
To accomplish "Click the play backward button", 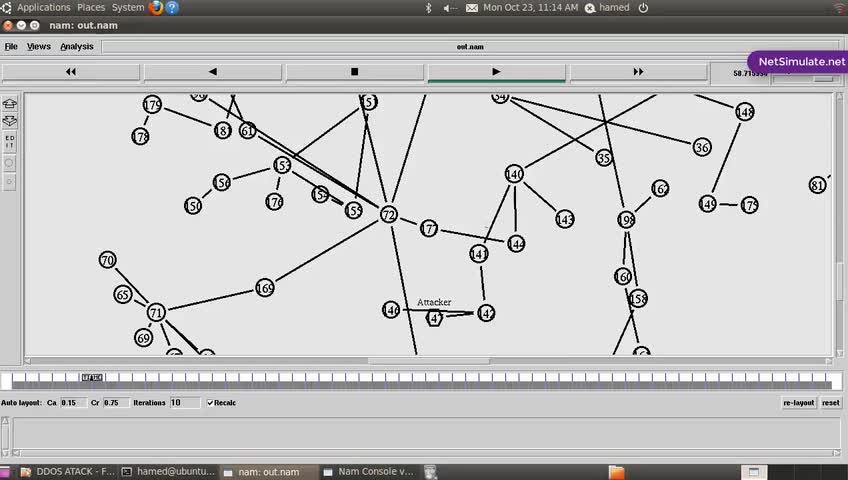I will pyautogui.click(x=213, y=72).
